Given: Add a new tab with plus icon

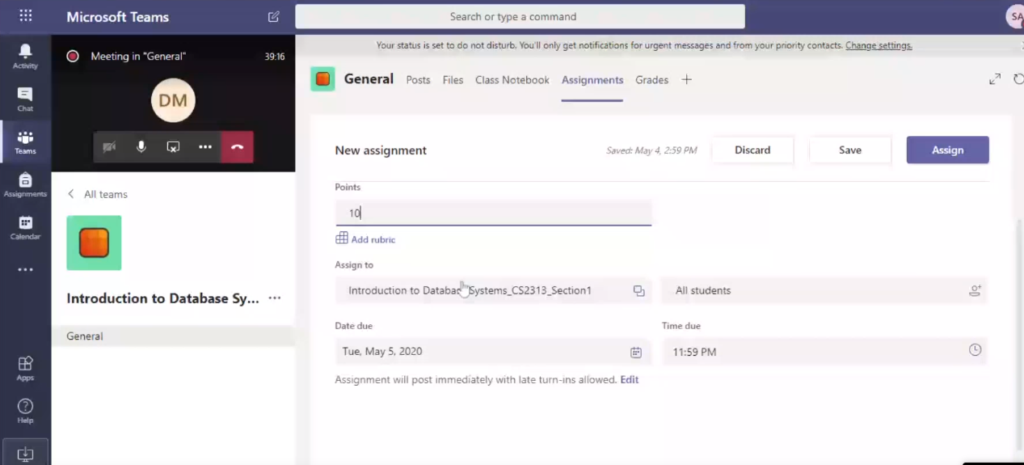Looking at the screenshot, I should (x=686, y=80).
